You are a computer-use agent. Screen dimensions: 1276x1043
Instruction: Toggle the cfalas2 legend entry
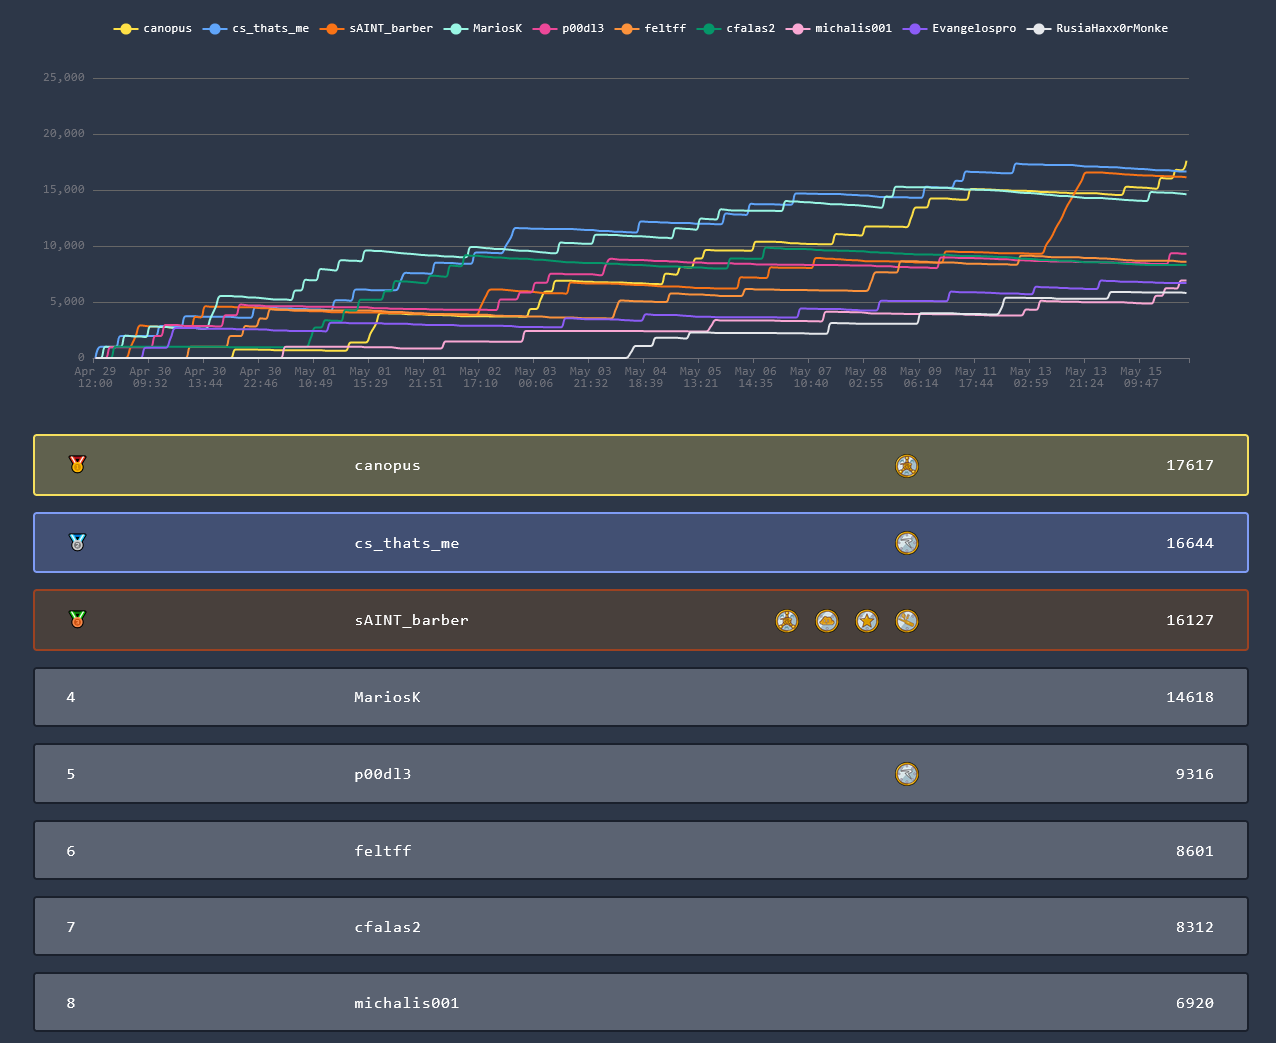738,29
